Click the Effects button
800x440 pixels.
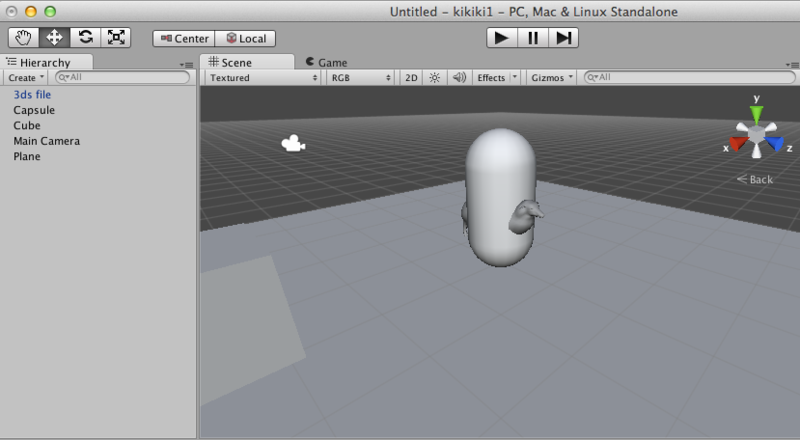coord(491,78)
